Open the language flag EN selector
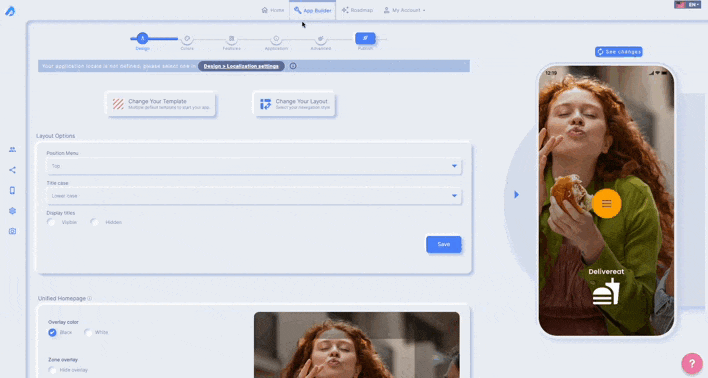 [687, 5]
